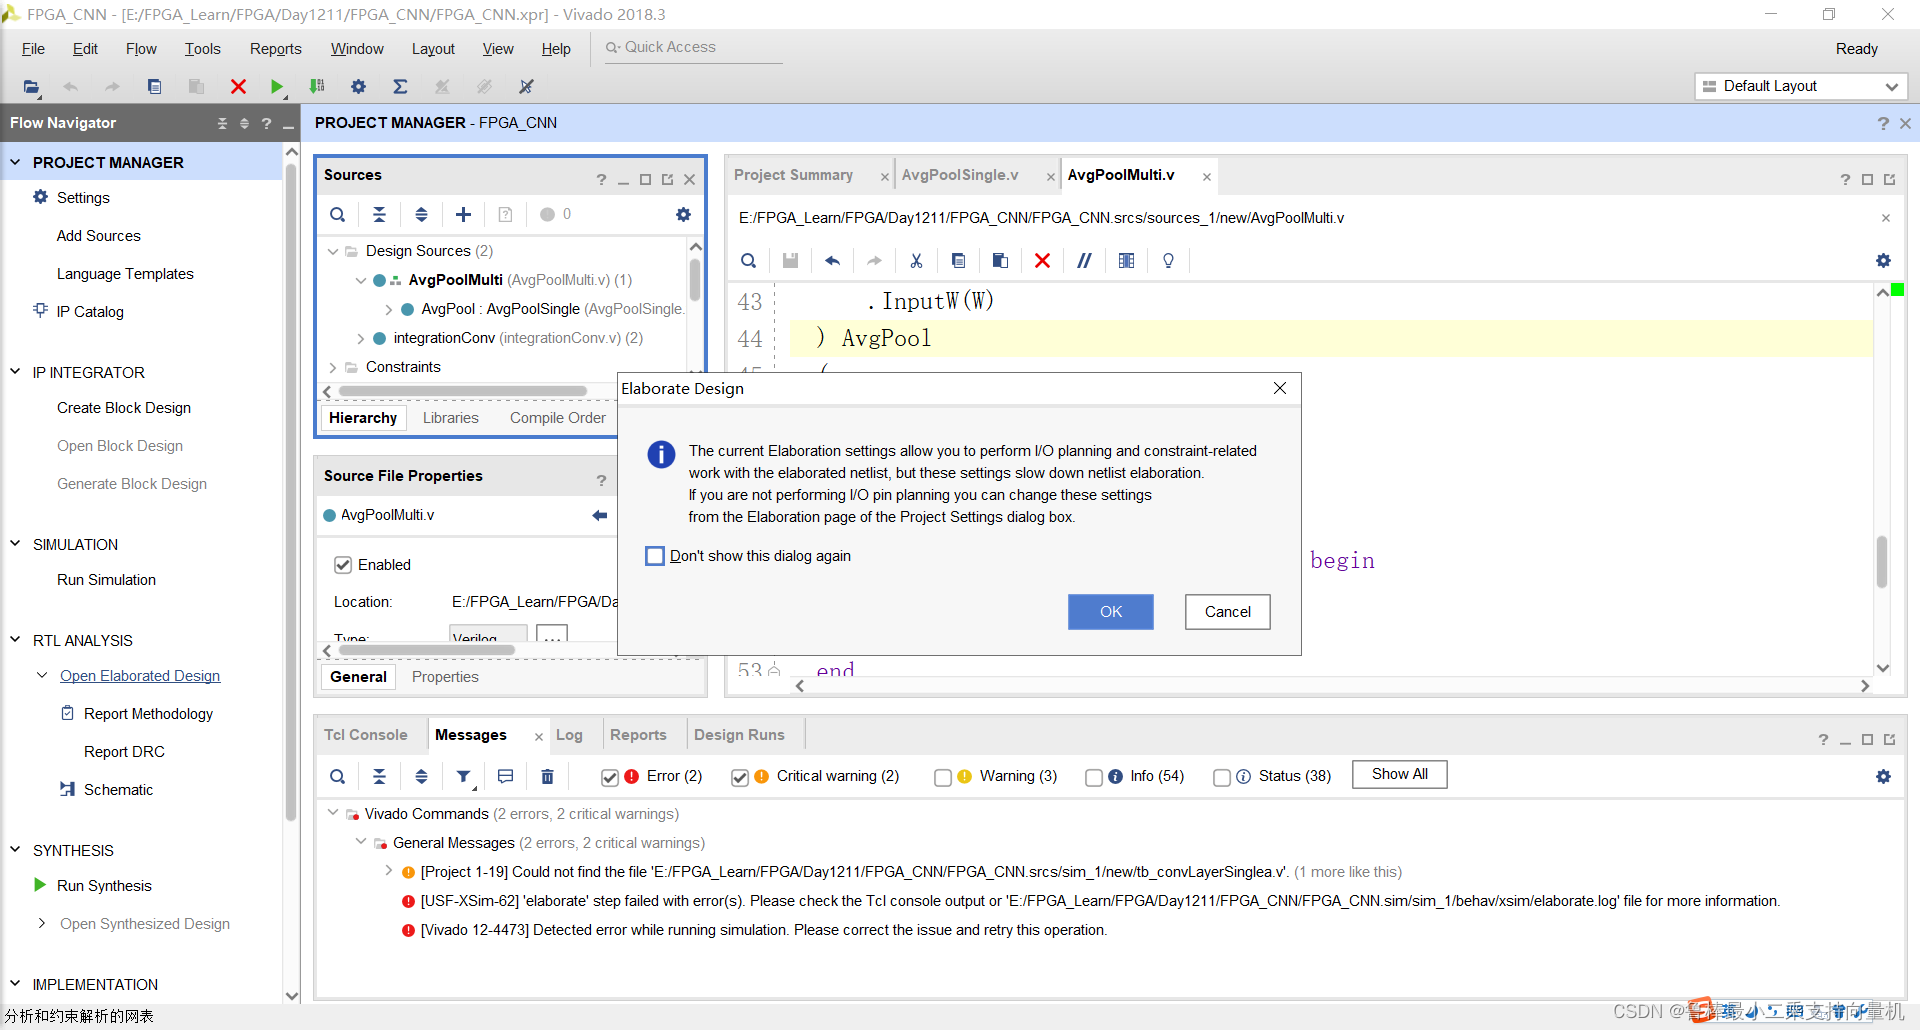The width and height of the screenshot is (1920, 1030).
Task: Add sources with plus icon
Action: pos(463,214)
